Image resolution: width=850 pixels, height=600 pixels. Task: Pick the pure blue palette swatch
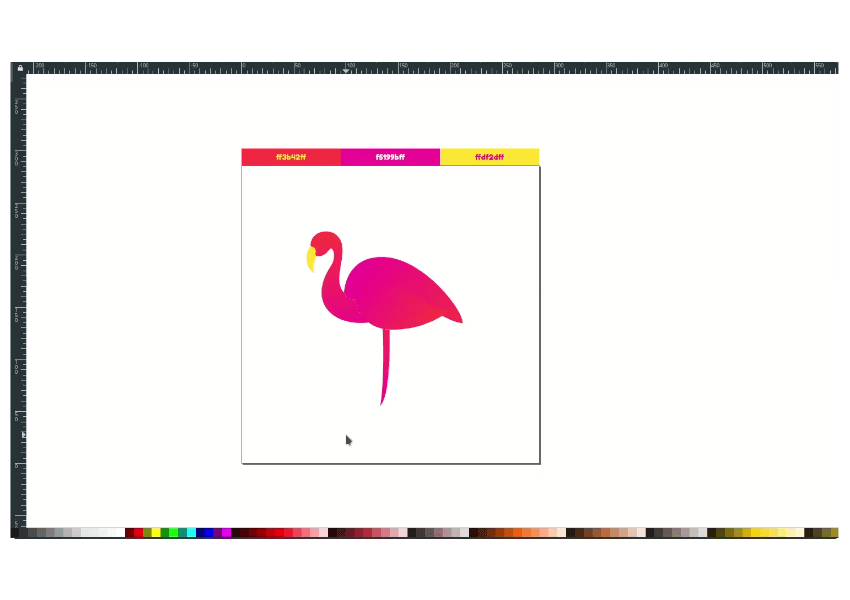point(209,533)
